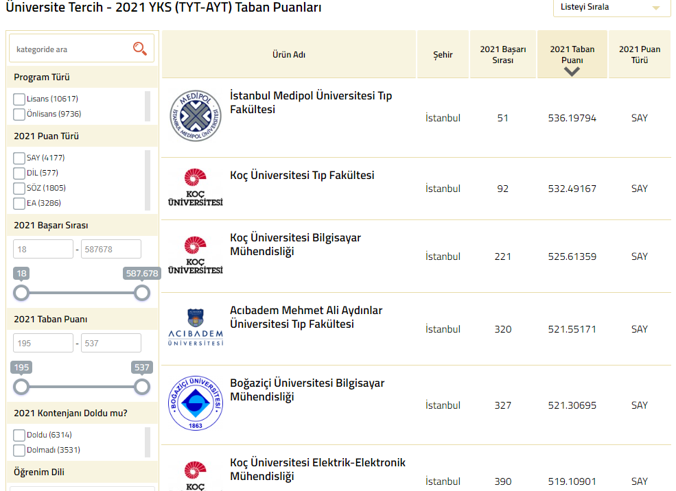Check the Lisans program type checkbox
The height and width of the screenshot is (491, 676).
coord(19,99)
